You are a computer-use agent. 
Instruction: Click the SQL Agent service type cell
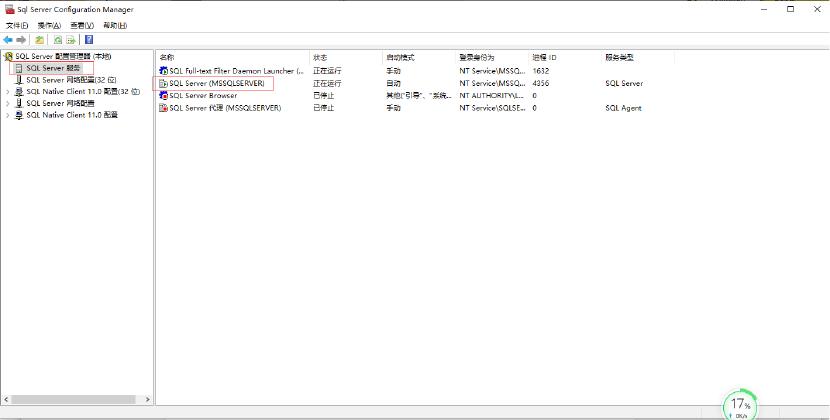(624, 108)
